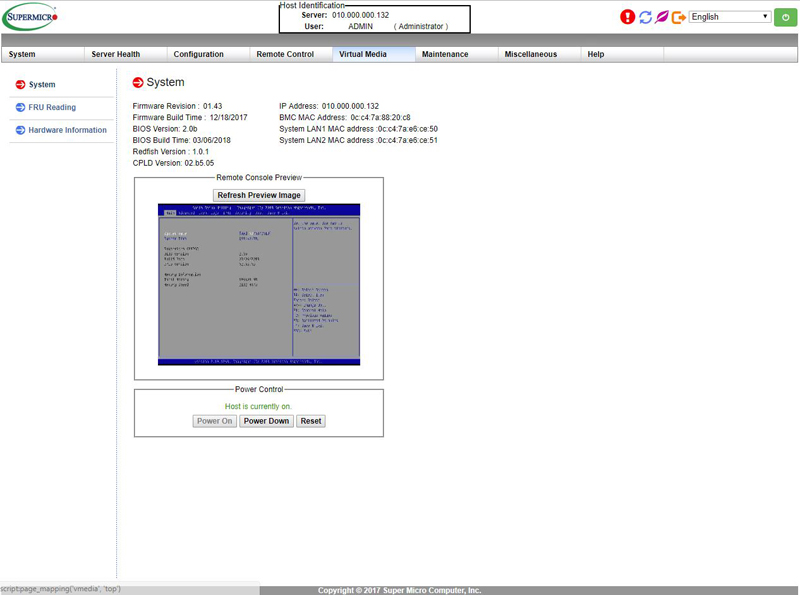Screen dimensions: 800x595
Task: Click the Reset button
Action: 311,421
